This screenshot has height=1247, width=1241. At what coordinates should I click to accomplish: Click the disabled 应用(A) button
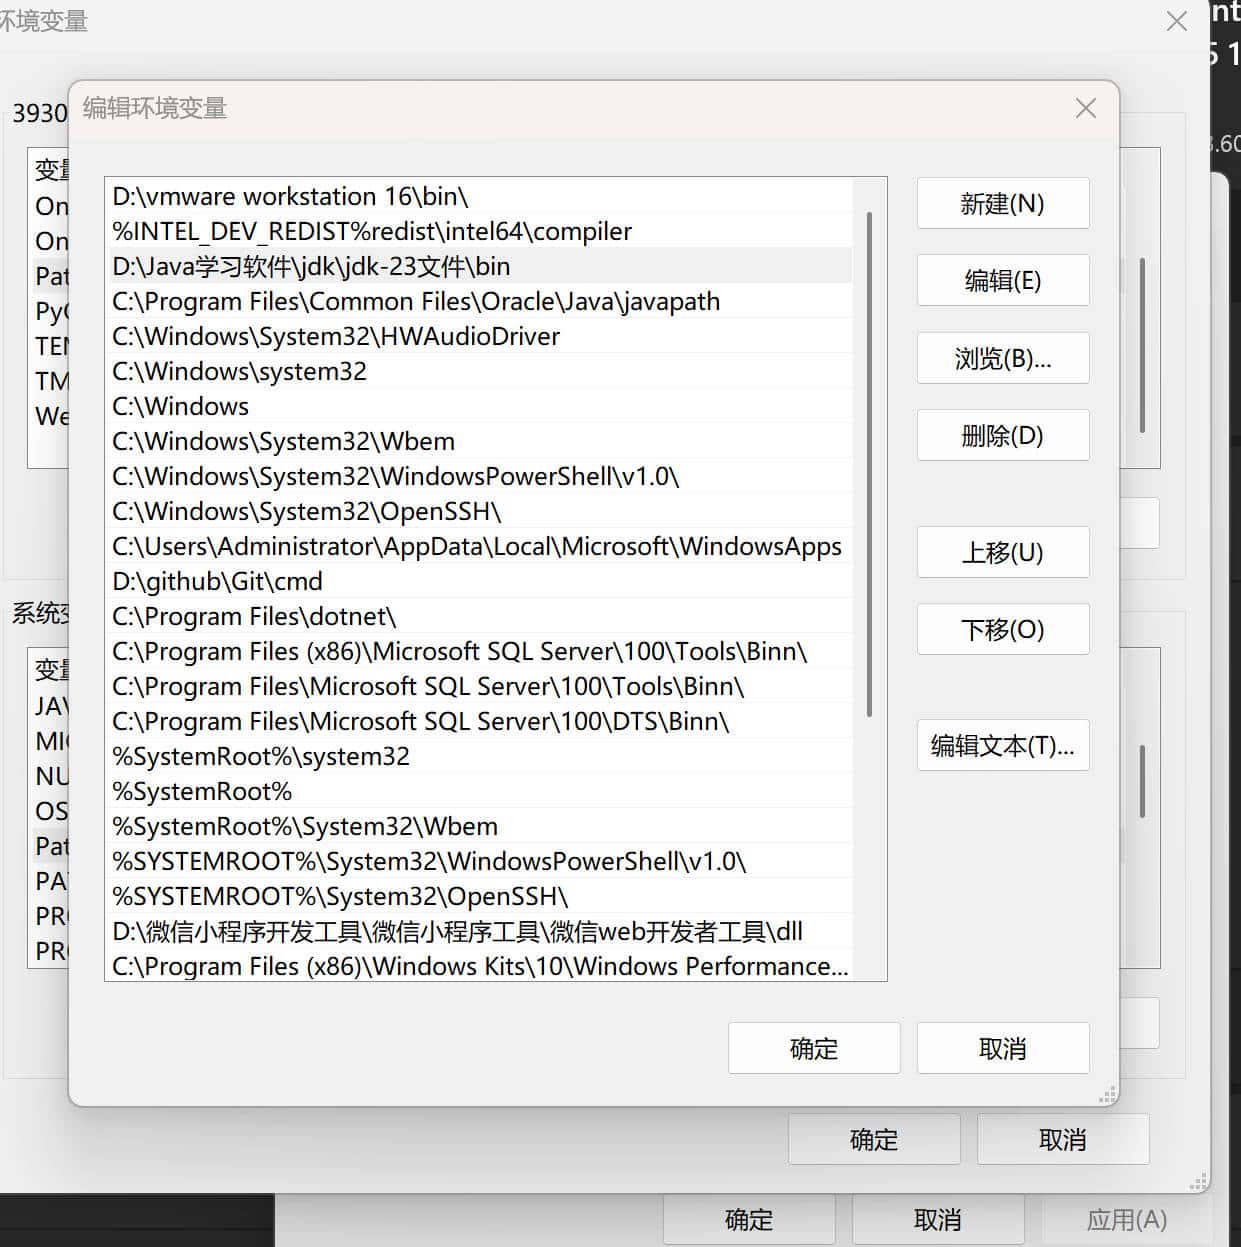coord(1127,1220)
